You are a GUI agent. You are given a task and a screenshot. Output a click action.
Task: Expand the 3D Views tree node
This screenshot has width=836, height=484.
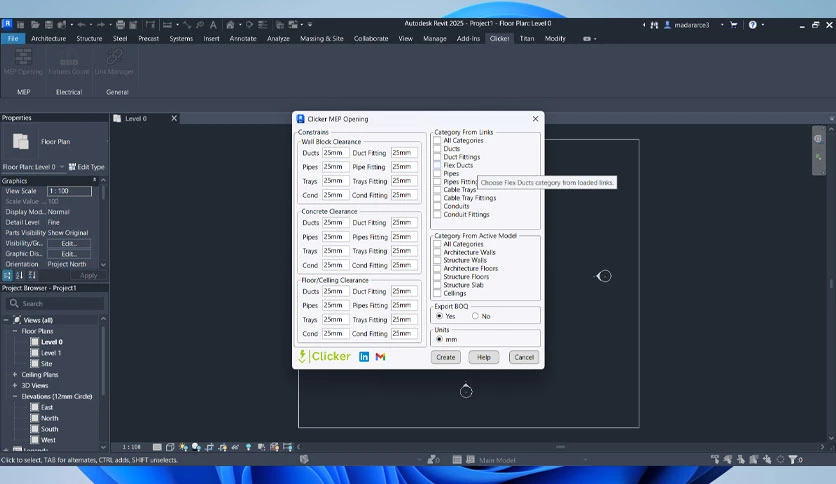pyautogui.click(x=15, y=385)
